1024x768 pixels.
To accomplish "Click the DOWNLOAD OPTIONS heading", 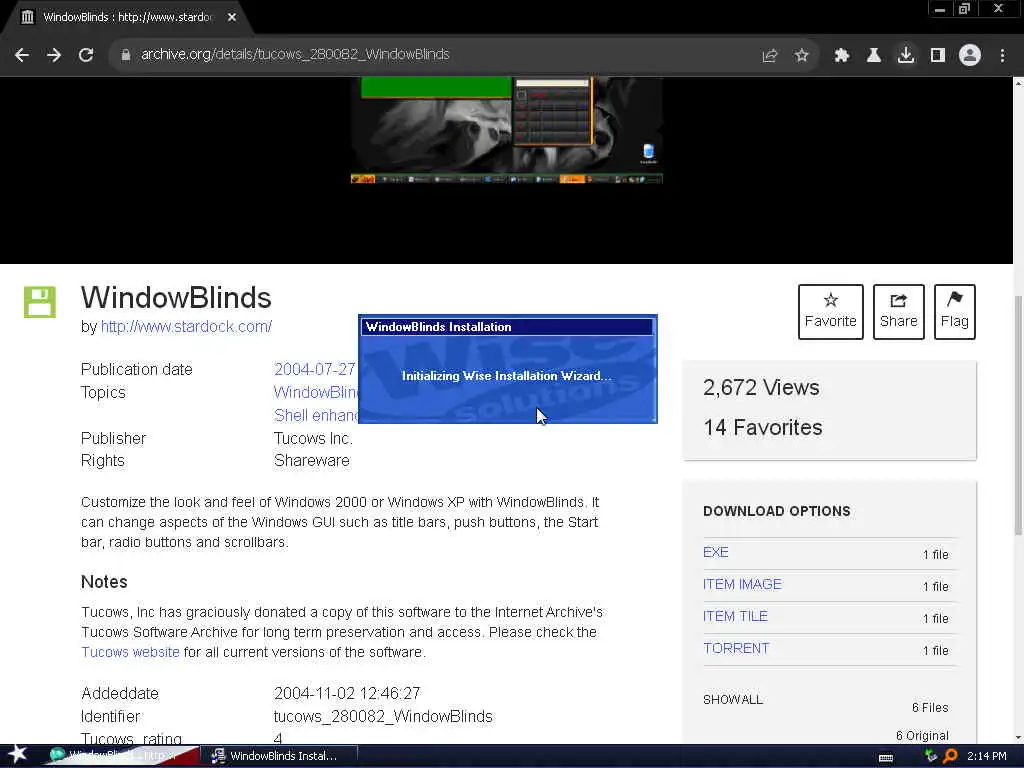I will click(776, 511).
